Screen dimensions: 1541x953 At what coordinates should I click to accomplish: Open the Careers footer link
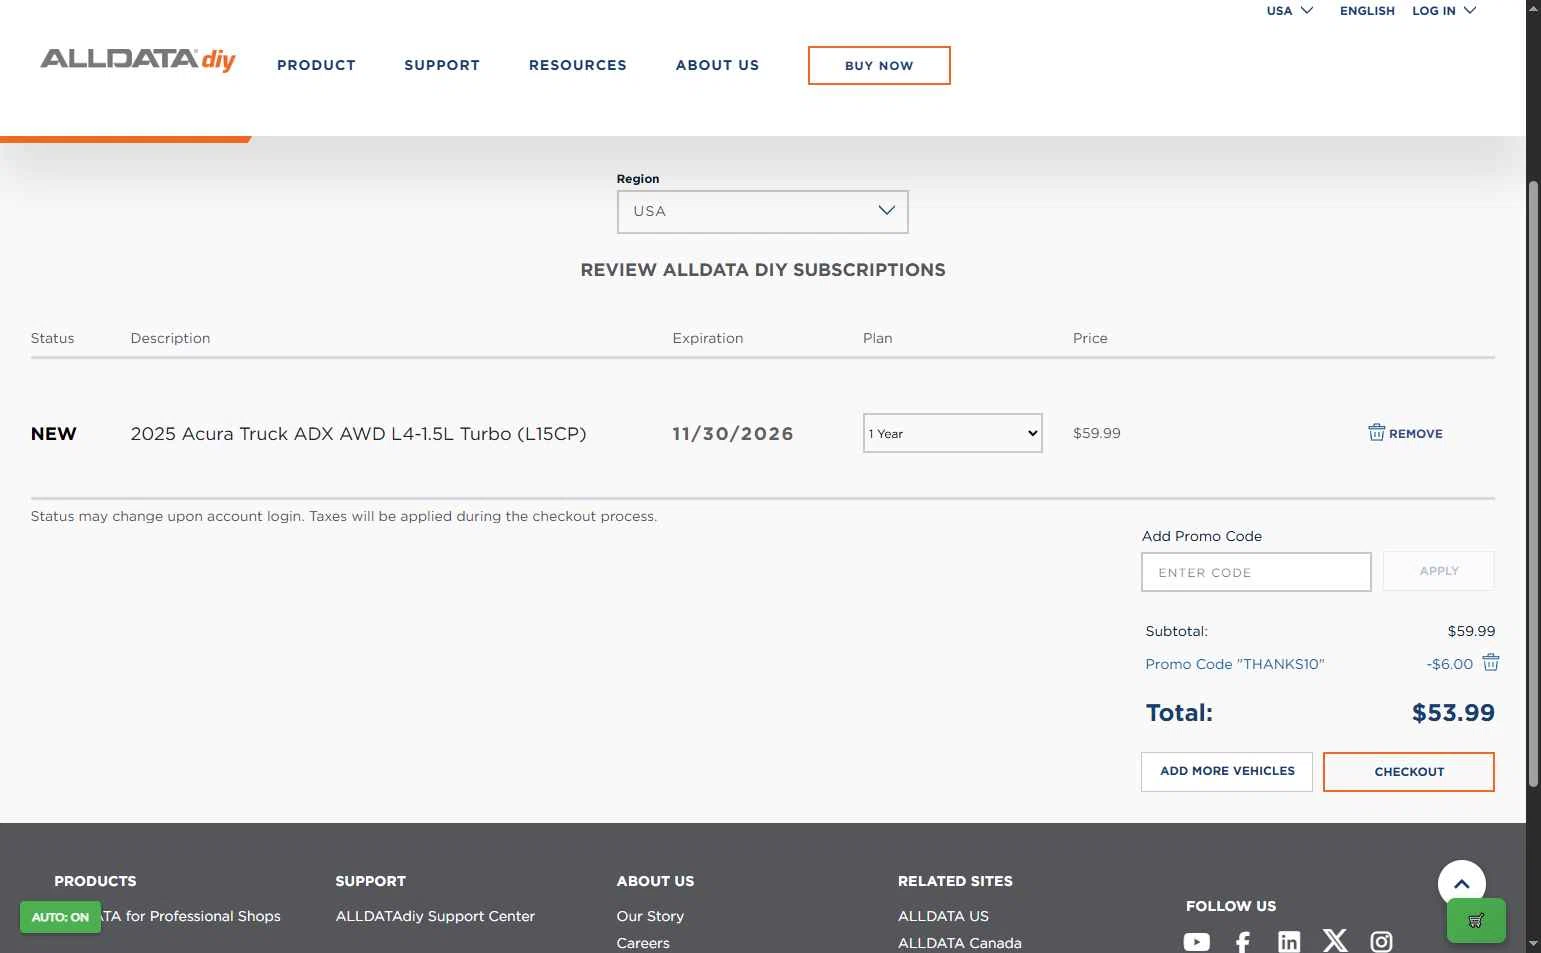pyautogui.click(x=643, y=943)
